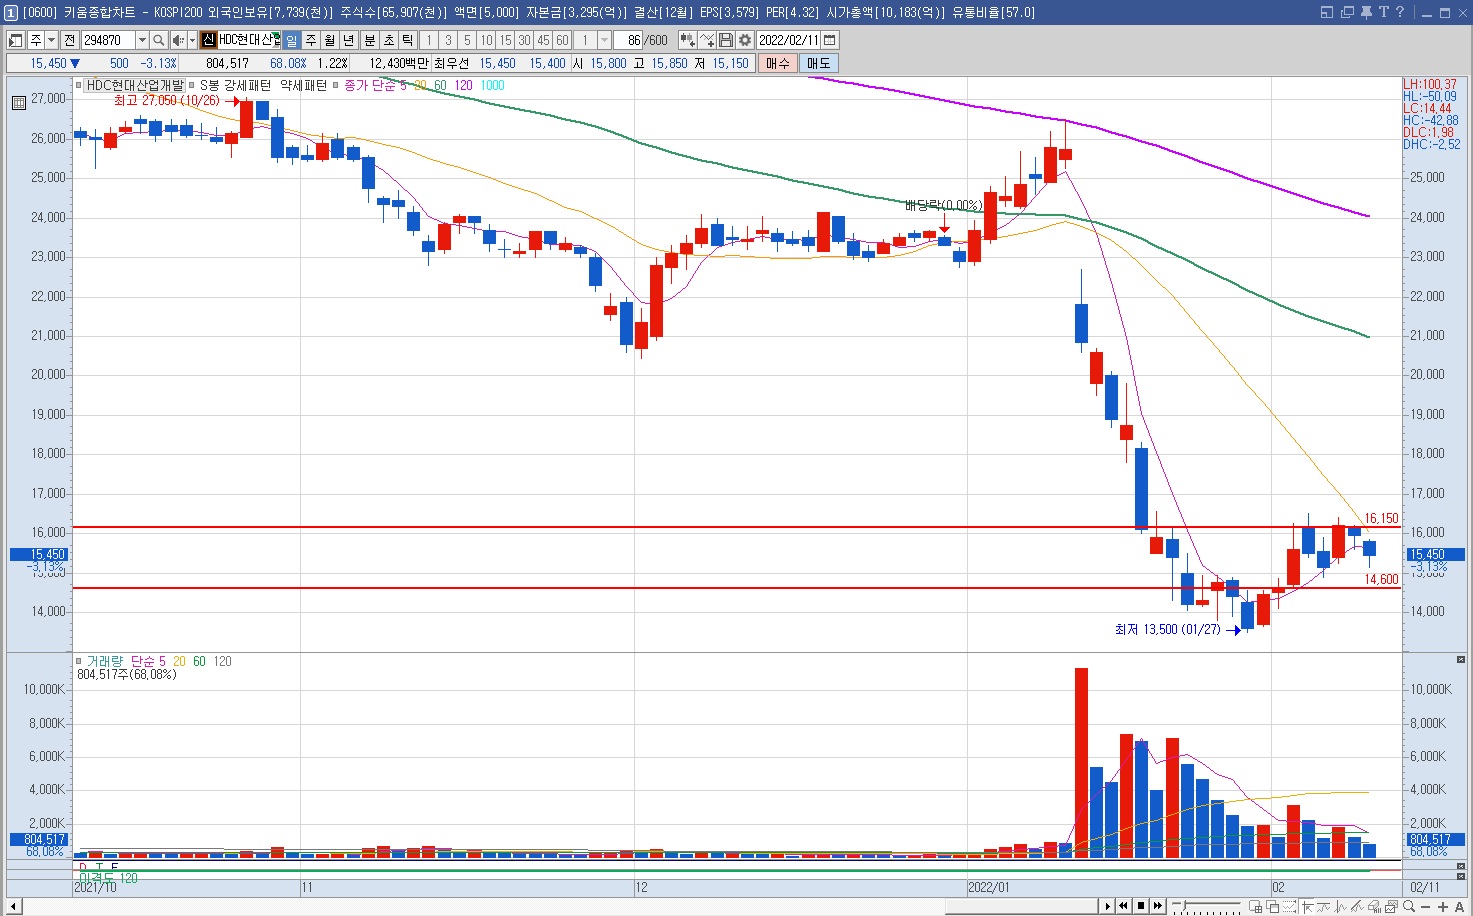Toggle the 거래량 단순 legend checkbox
Image resolution: width=1473 pixels, height=916 pixels.
[x=79, y=661]
